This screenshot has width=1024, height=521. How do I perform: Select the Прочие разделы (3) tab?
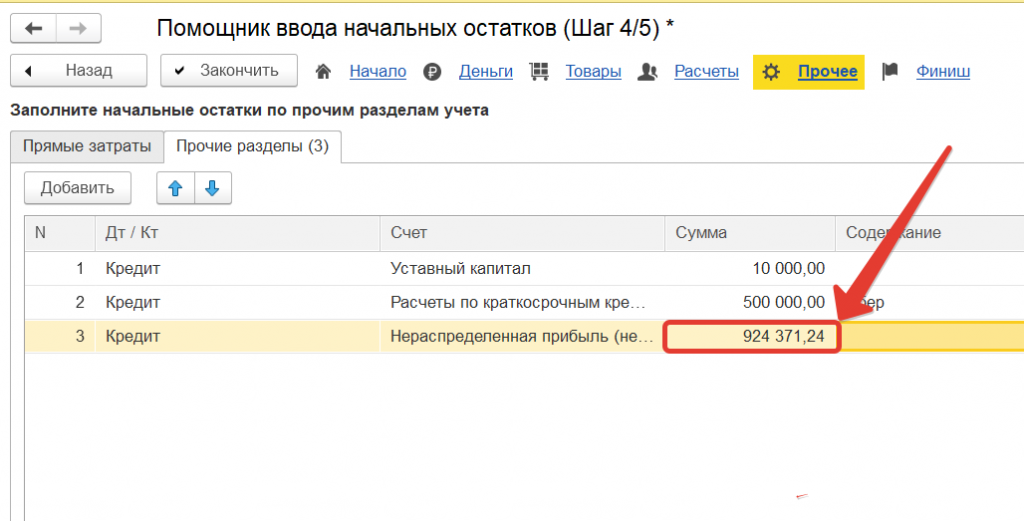click(252, 146)
